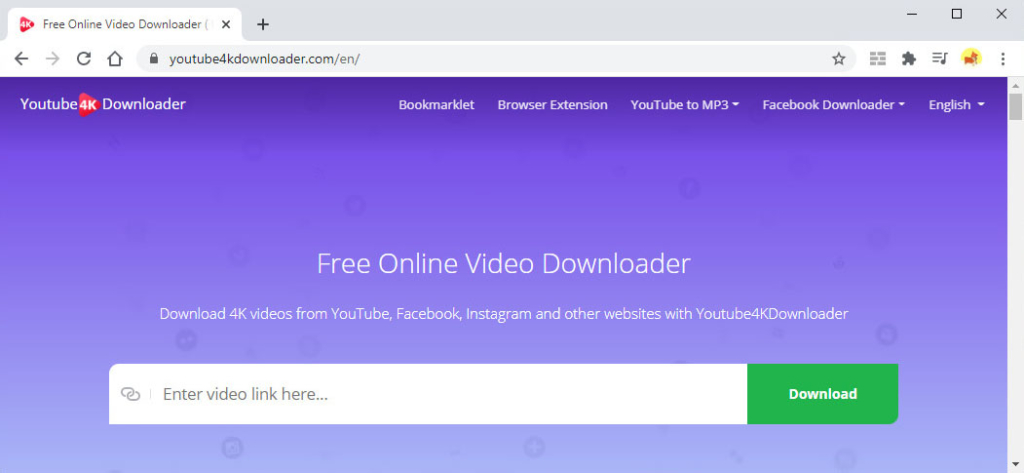Image resolution: width=1024 pixels, height=473 pixels.
Task: Click the green Download button
Action: (823, 394)
